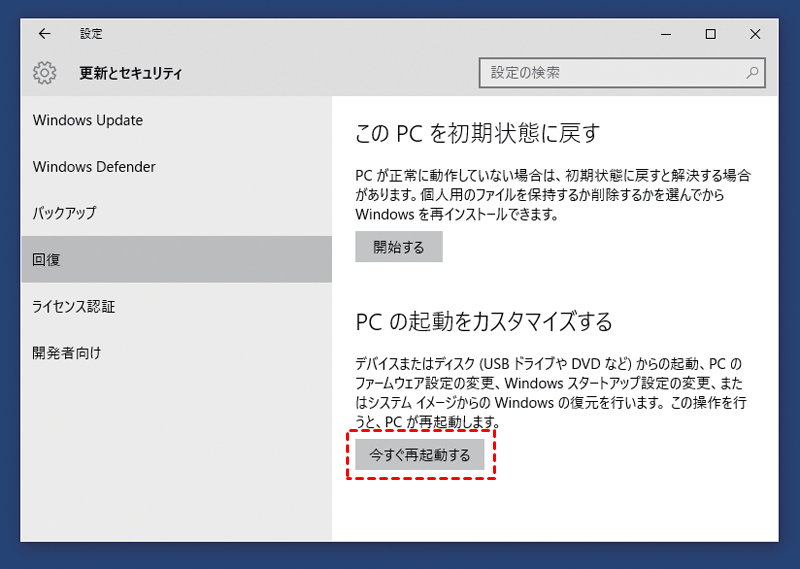This screenshot has height=569, width=800.
Task: Select the 回復 sidebar item
Action: tap(47, 259)
